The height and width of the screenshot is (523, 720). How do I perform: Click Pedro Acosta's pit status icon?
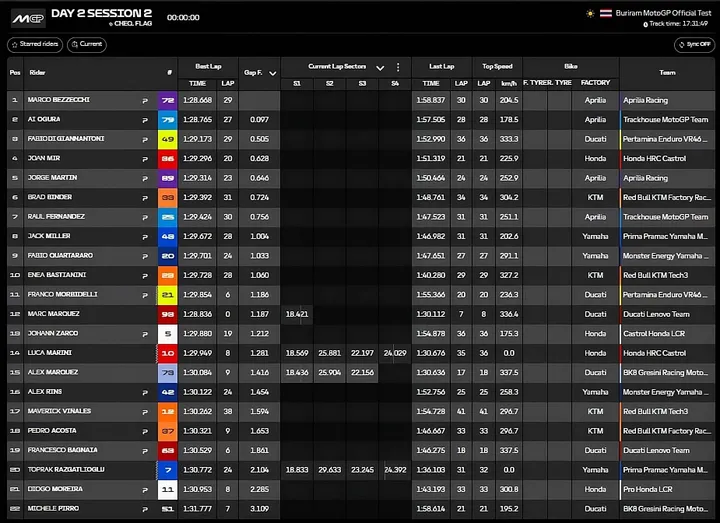pyautogui.click(x=145, y=431)
